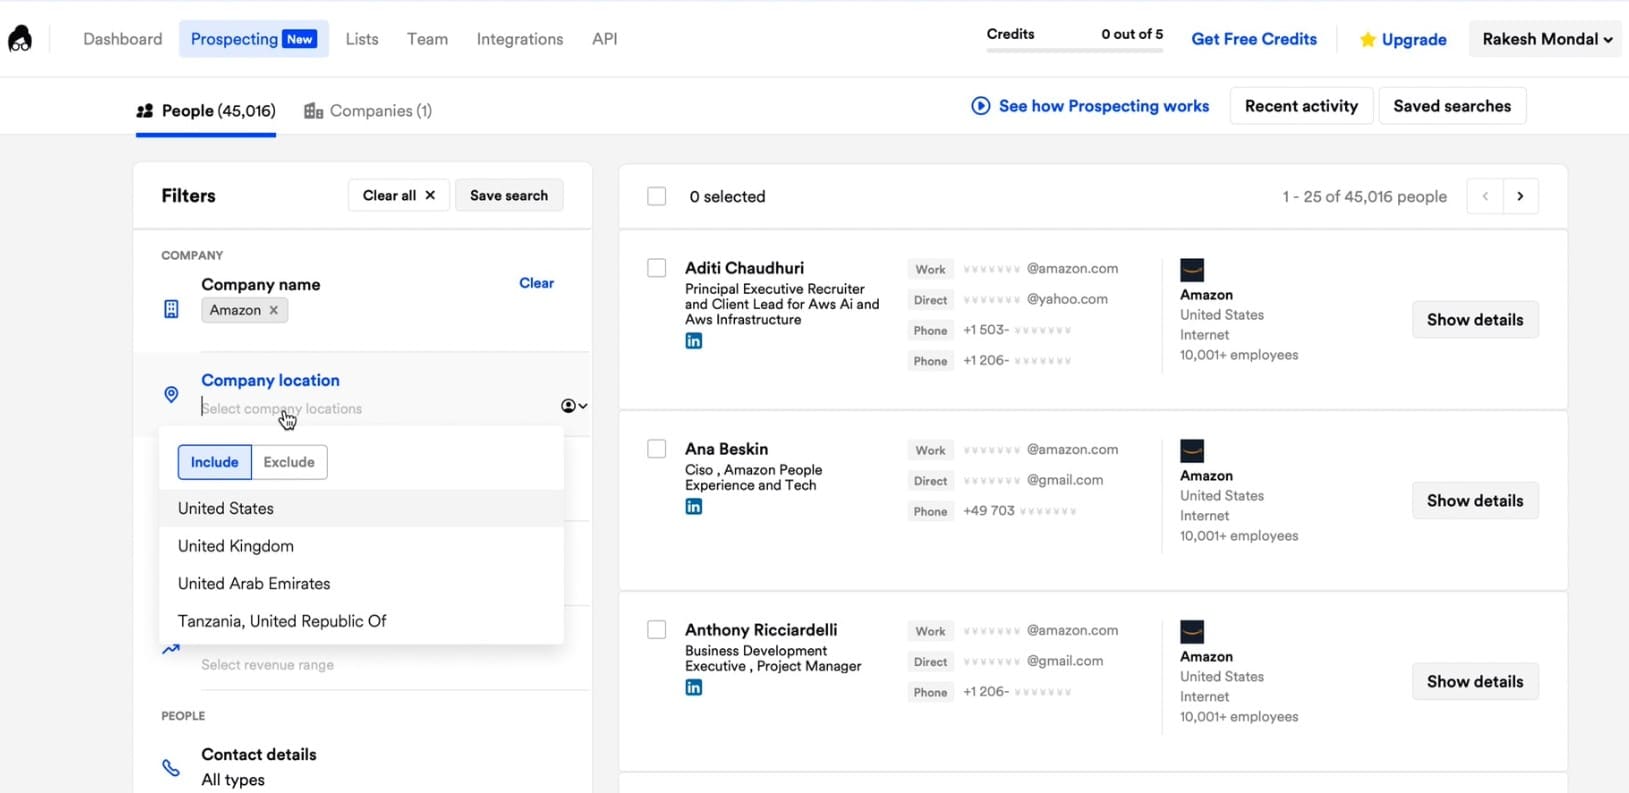
Task: Click the play icon beside See how Prospecting works
Action: pos(981,106)
